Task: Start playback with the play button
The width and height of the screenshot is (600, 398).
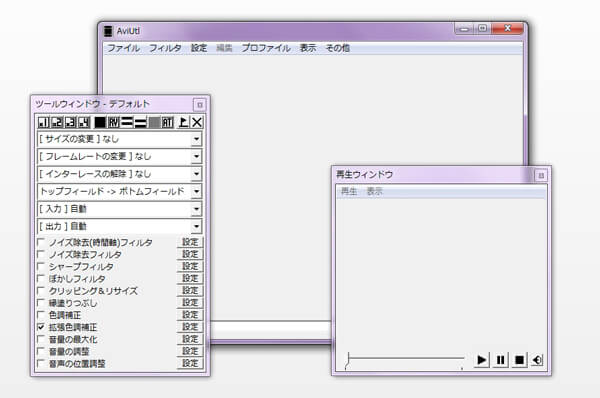Action: tap(481, 360)
